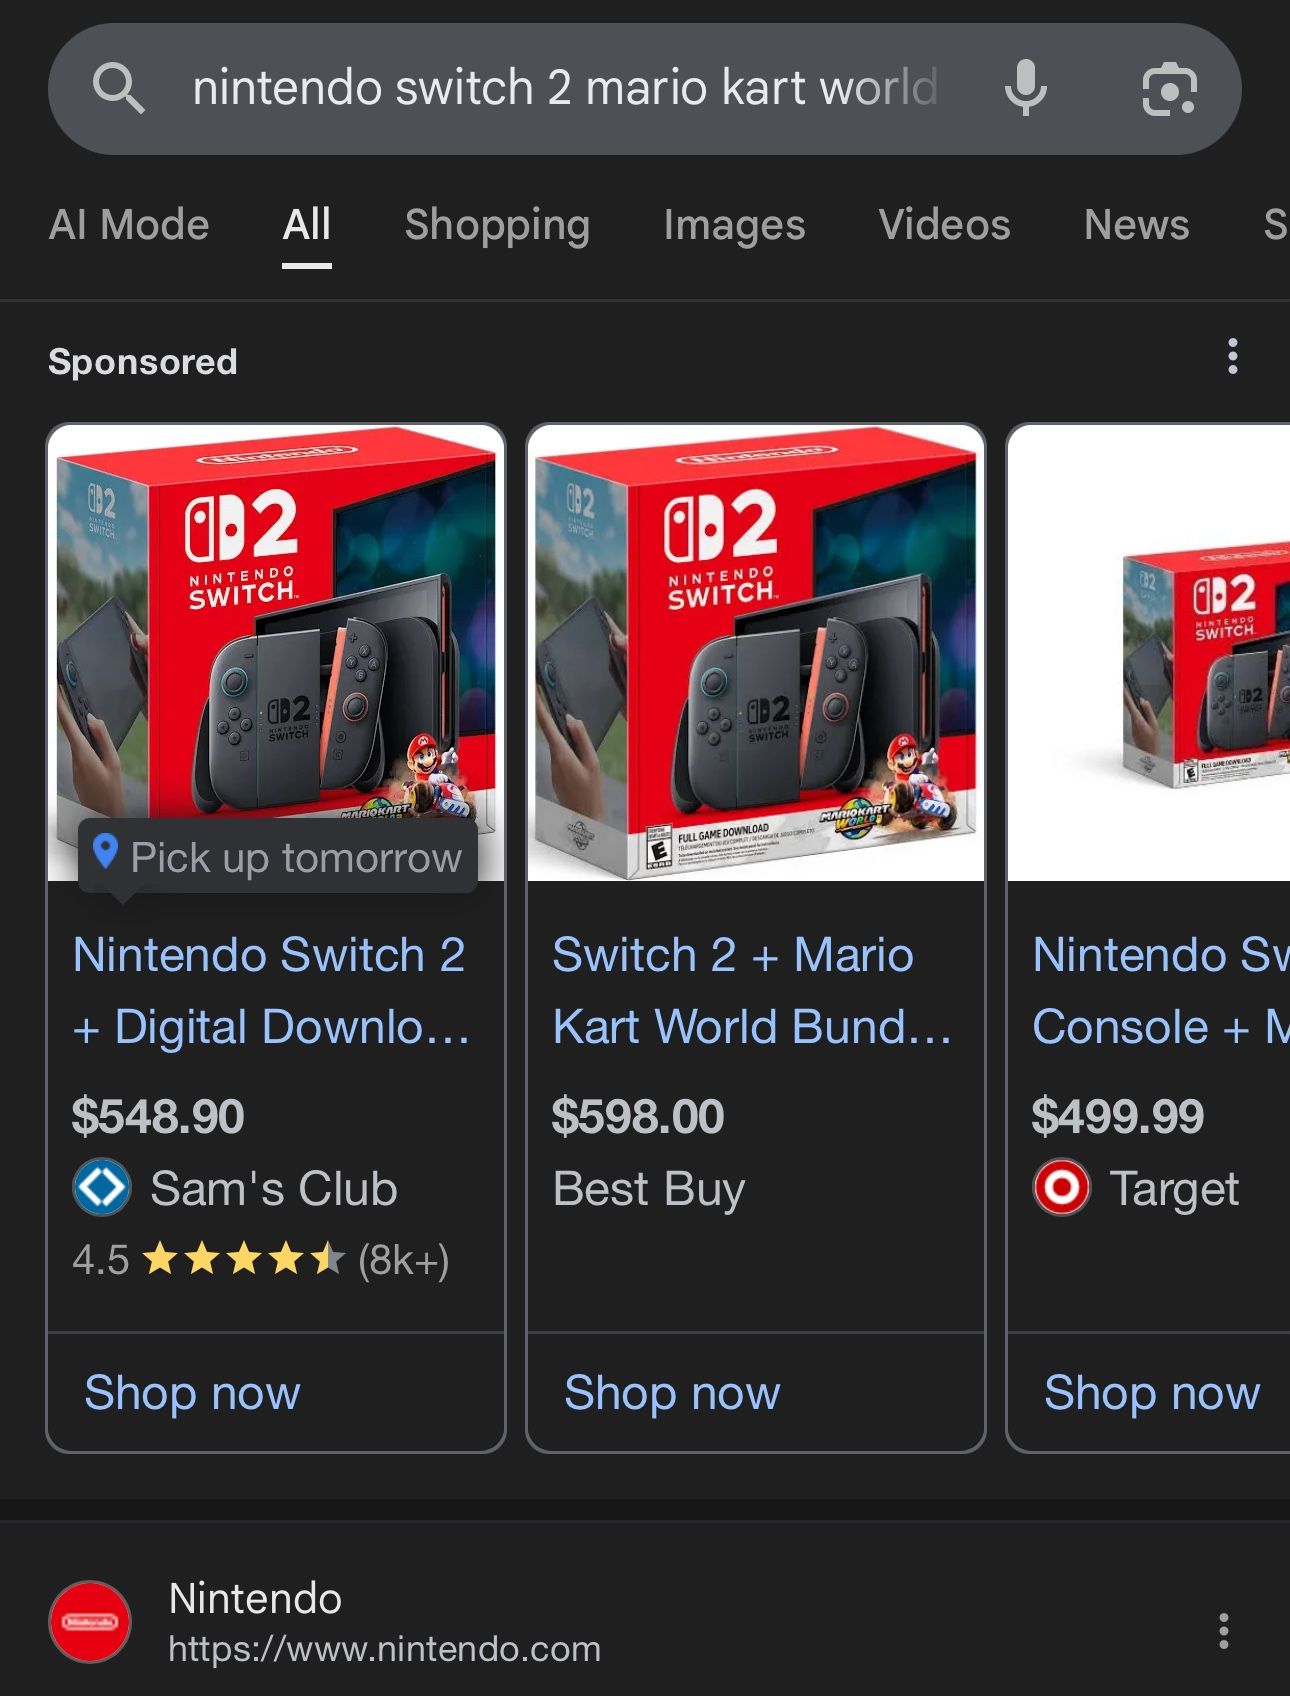This screenshot has height=1696, width=1290.
Task: Open the nintendo.com search result
Action: pos(384,1648)
